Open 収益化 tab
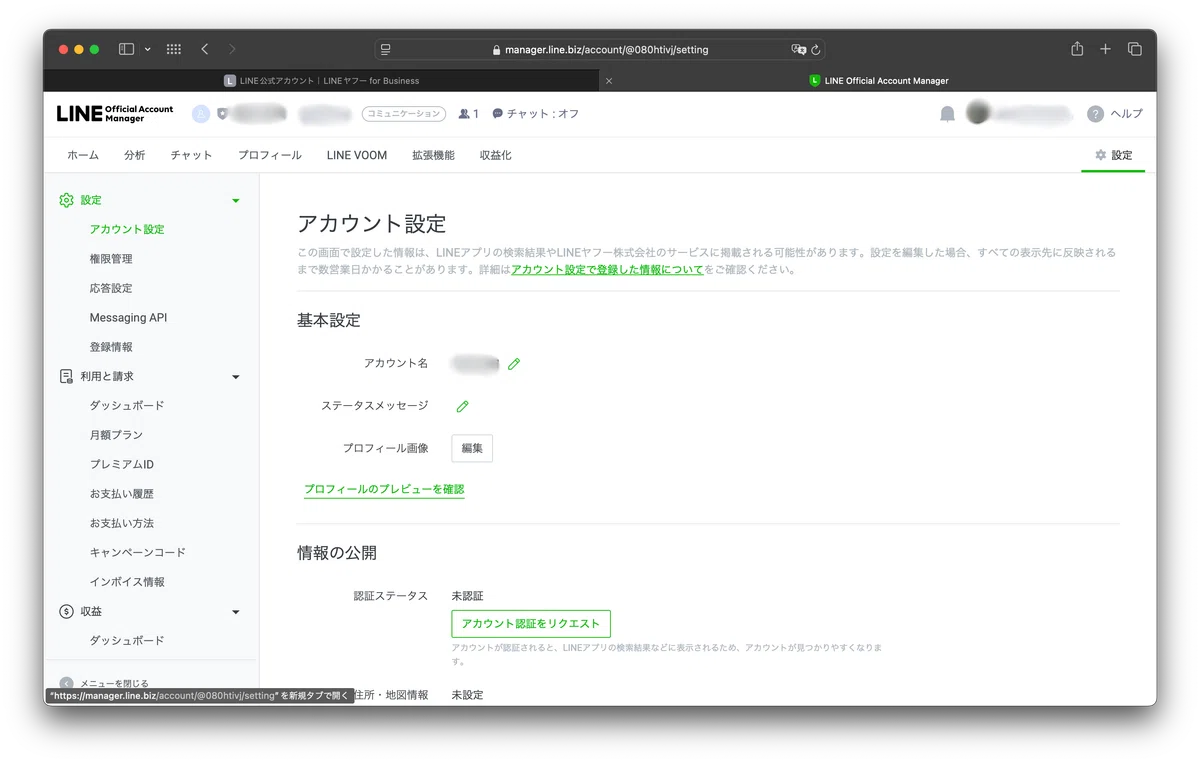Viewport: 1200px width, 763px height. [x=495, y=155]
